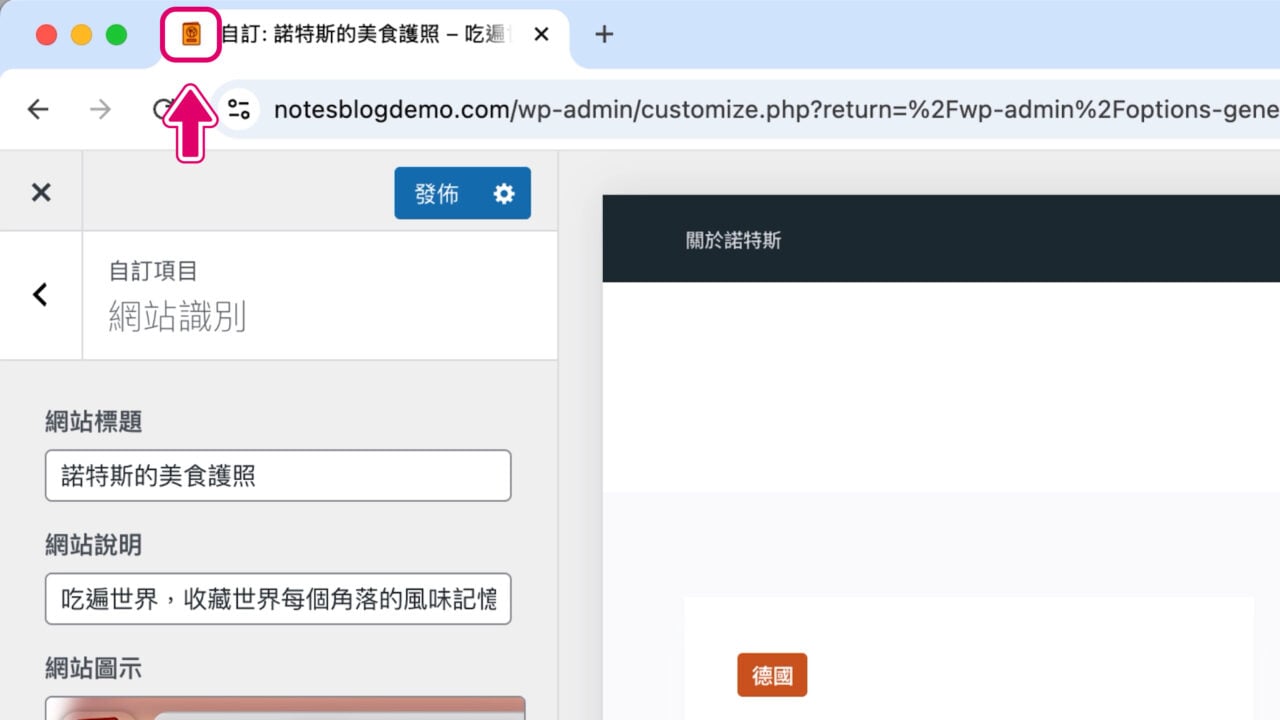Close window using the red button
Screen dimensions: 1280x720
(46, 35)
